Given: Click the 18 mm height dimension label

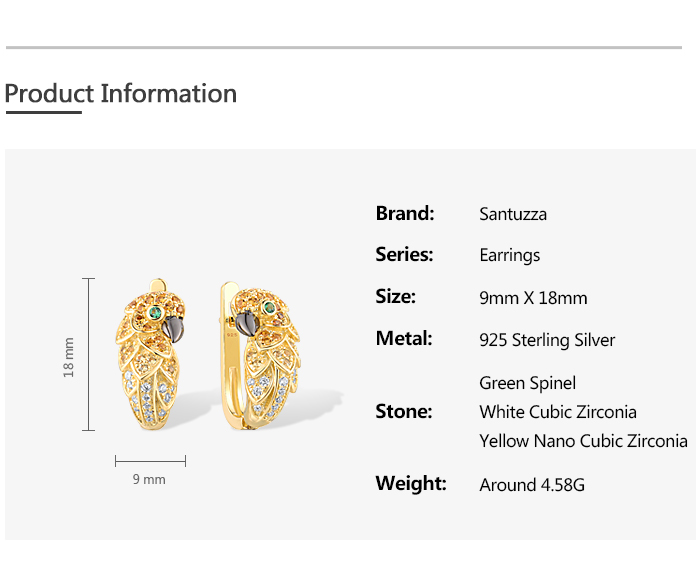Looking at the screenshot, I should coord(69,355).
